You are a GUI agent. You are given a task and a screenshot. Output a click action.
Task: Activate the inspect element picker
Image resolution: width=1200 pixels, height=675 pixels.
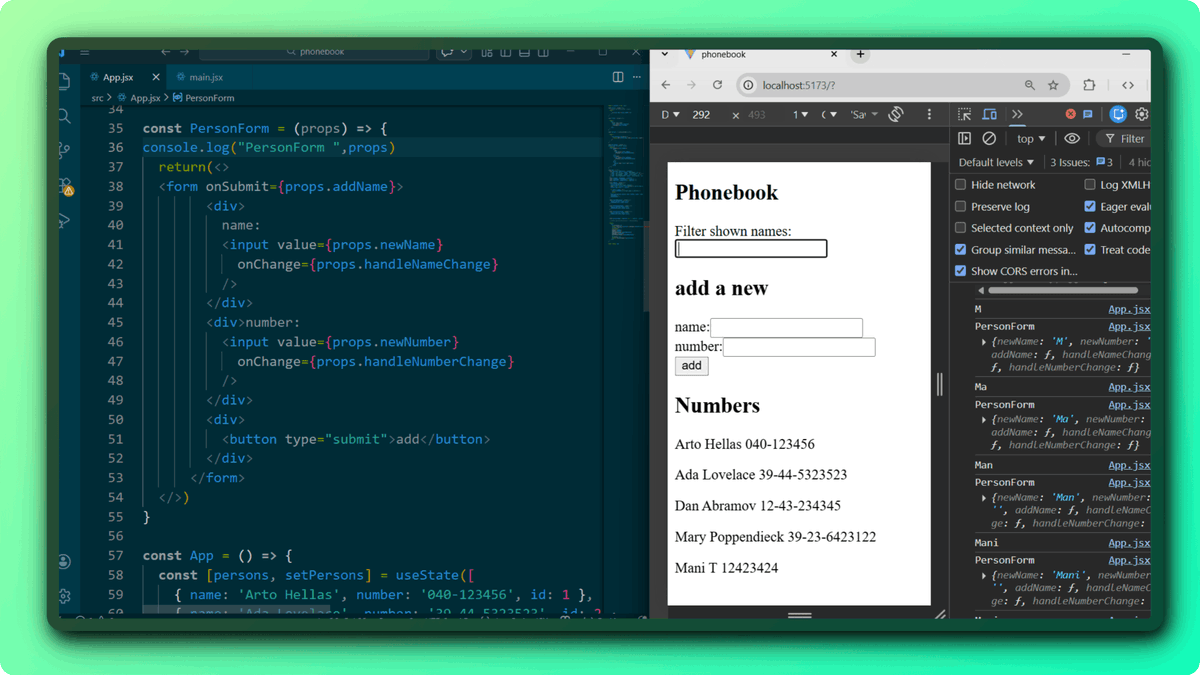[x=965, y=114]
